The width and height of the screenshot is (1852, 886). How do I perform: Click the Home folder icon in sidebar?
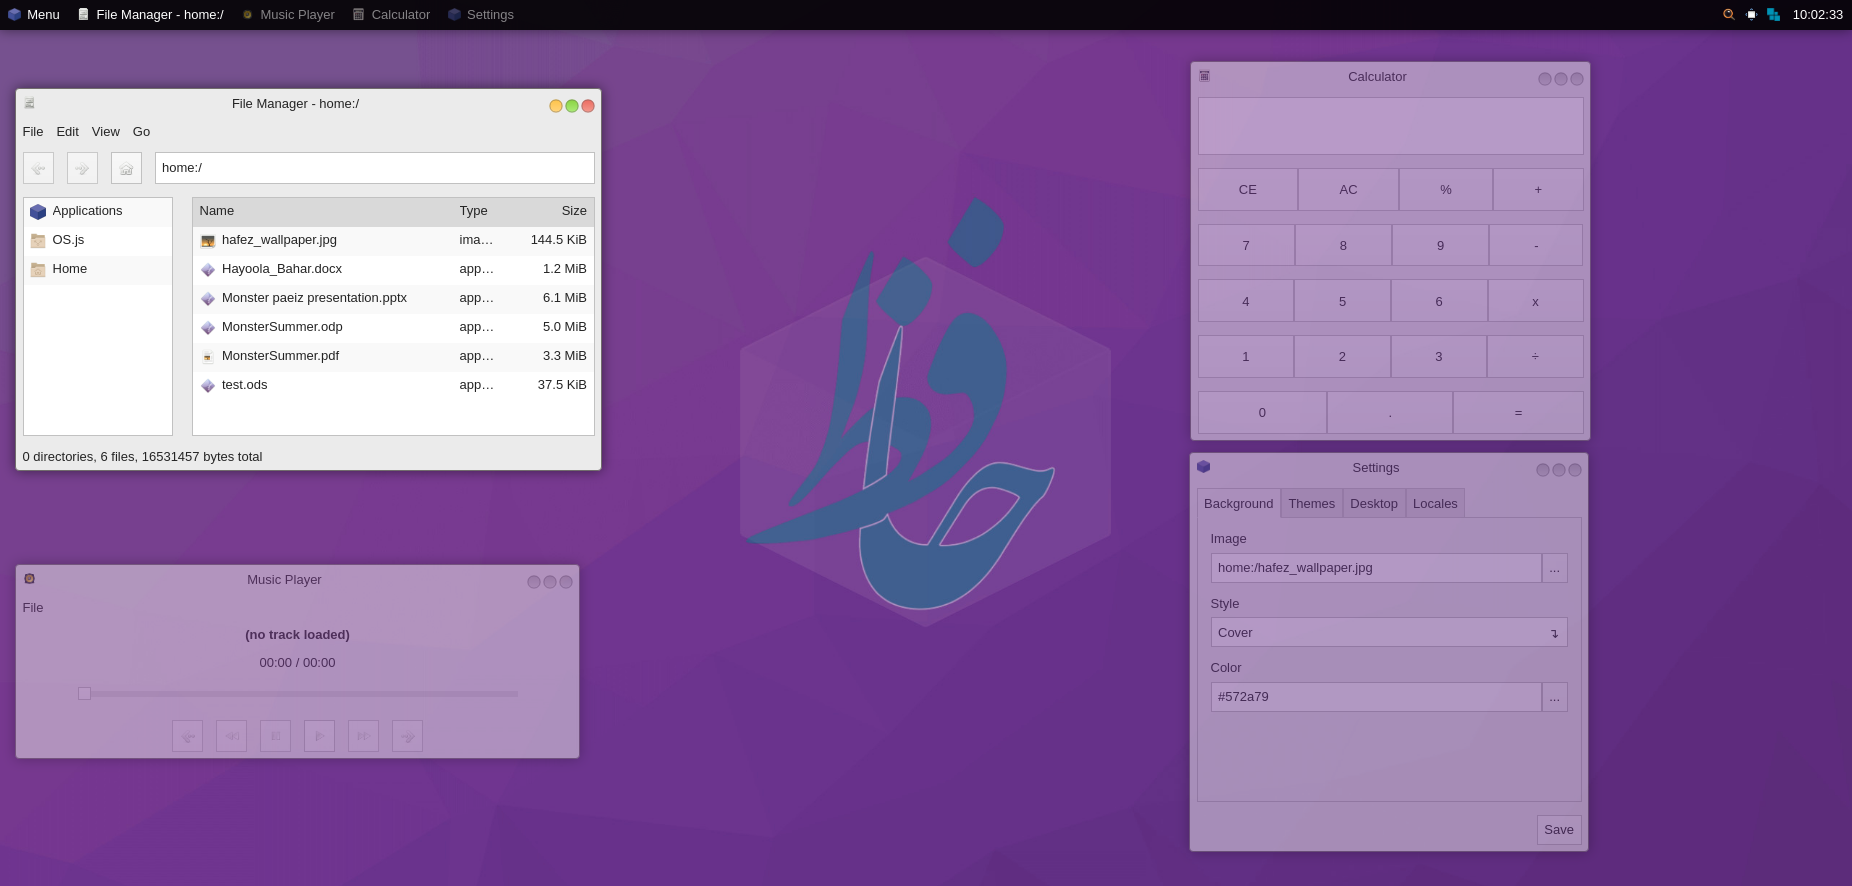[38, 270]
